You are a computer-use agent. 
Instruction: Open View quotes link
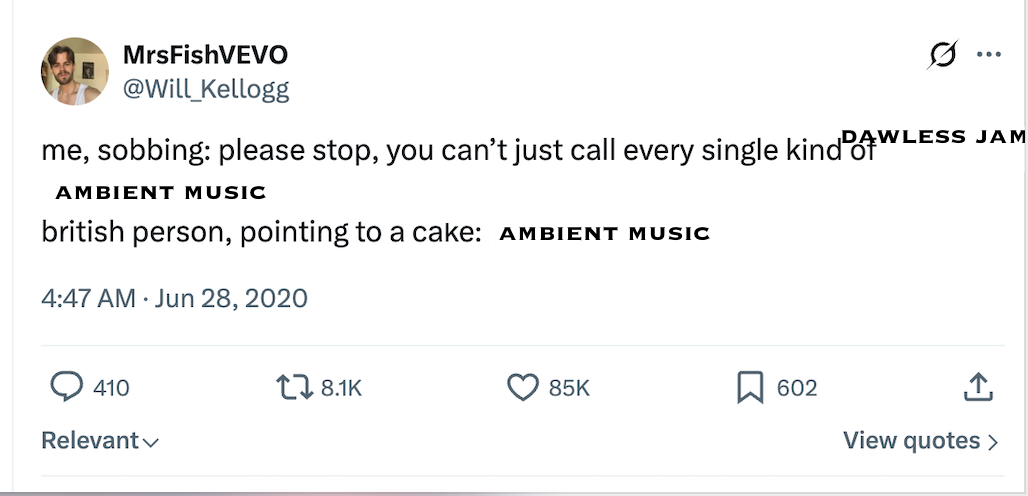coord(920,441)
